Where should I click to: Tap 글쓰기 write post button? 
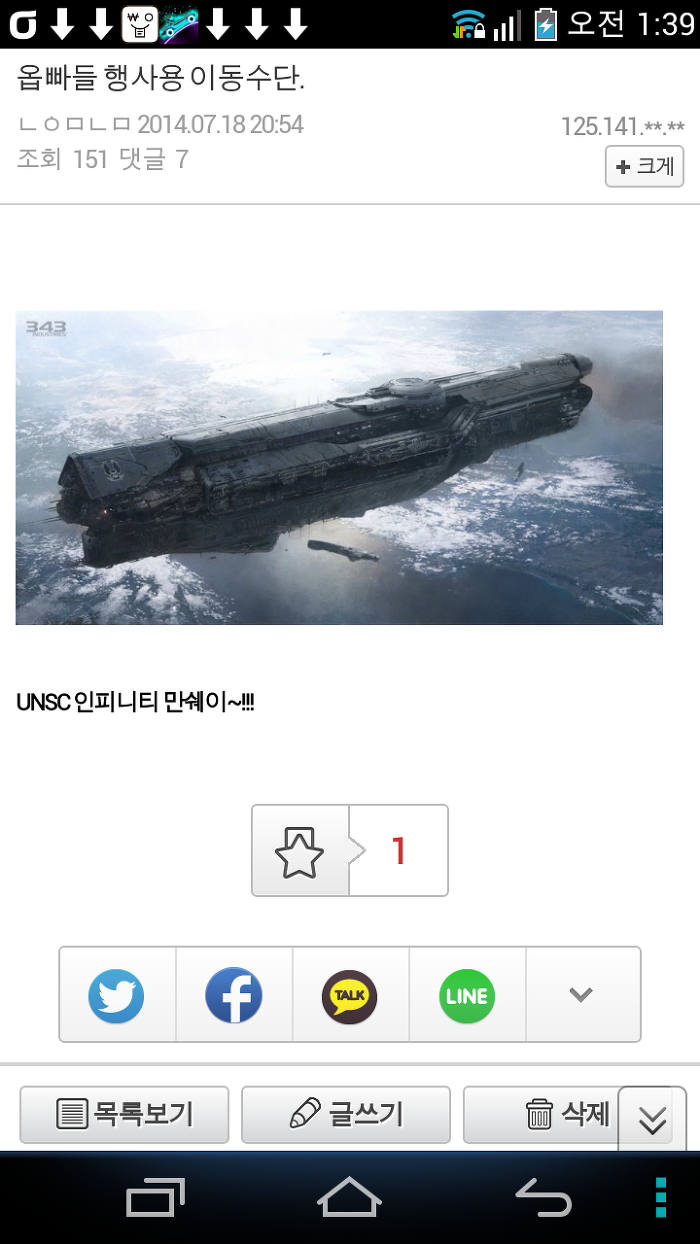(x=346, y=1114)
